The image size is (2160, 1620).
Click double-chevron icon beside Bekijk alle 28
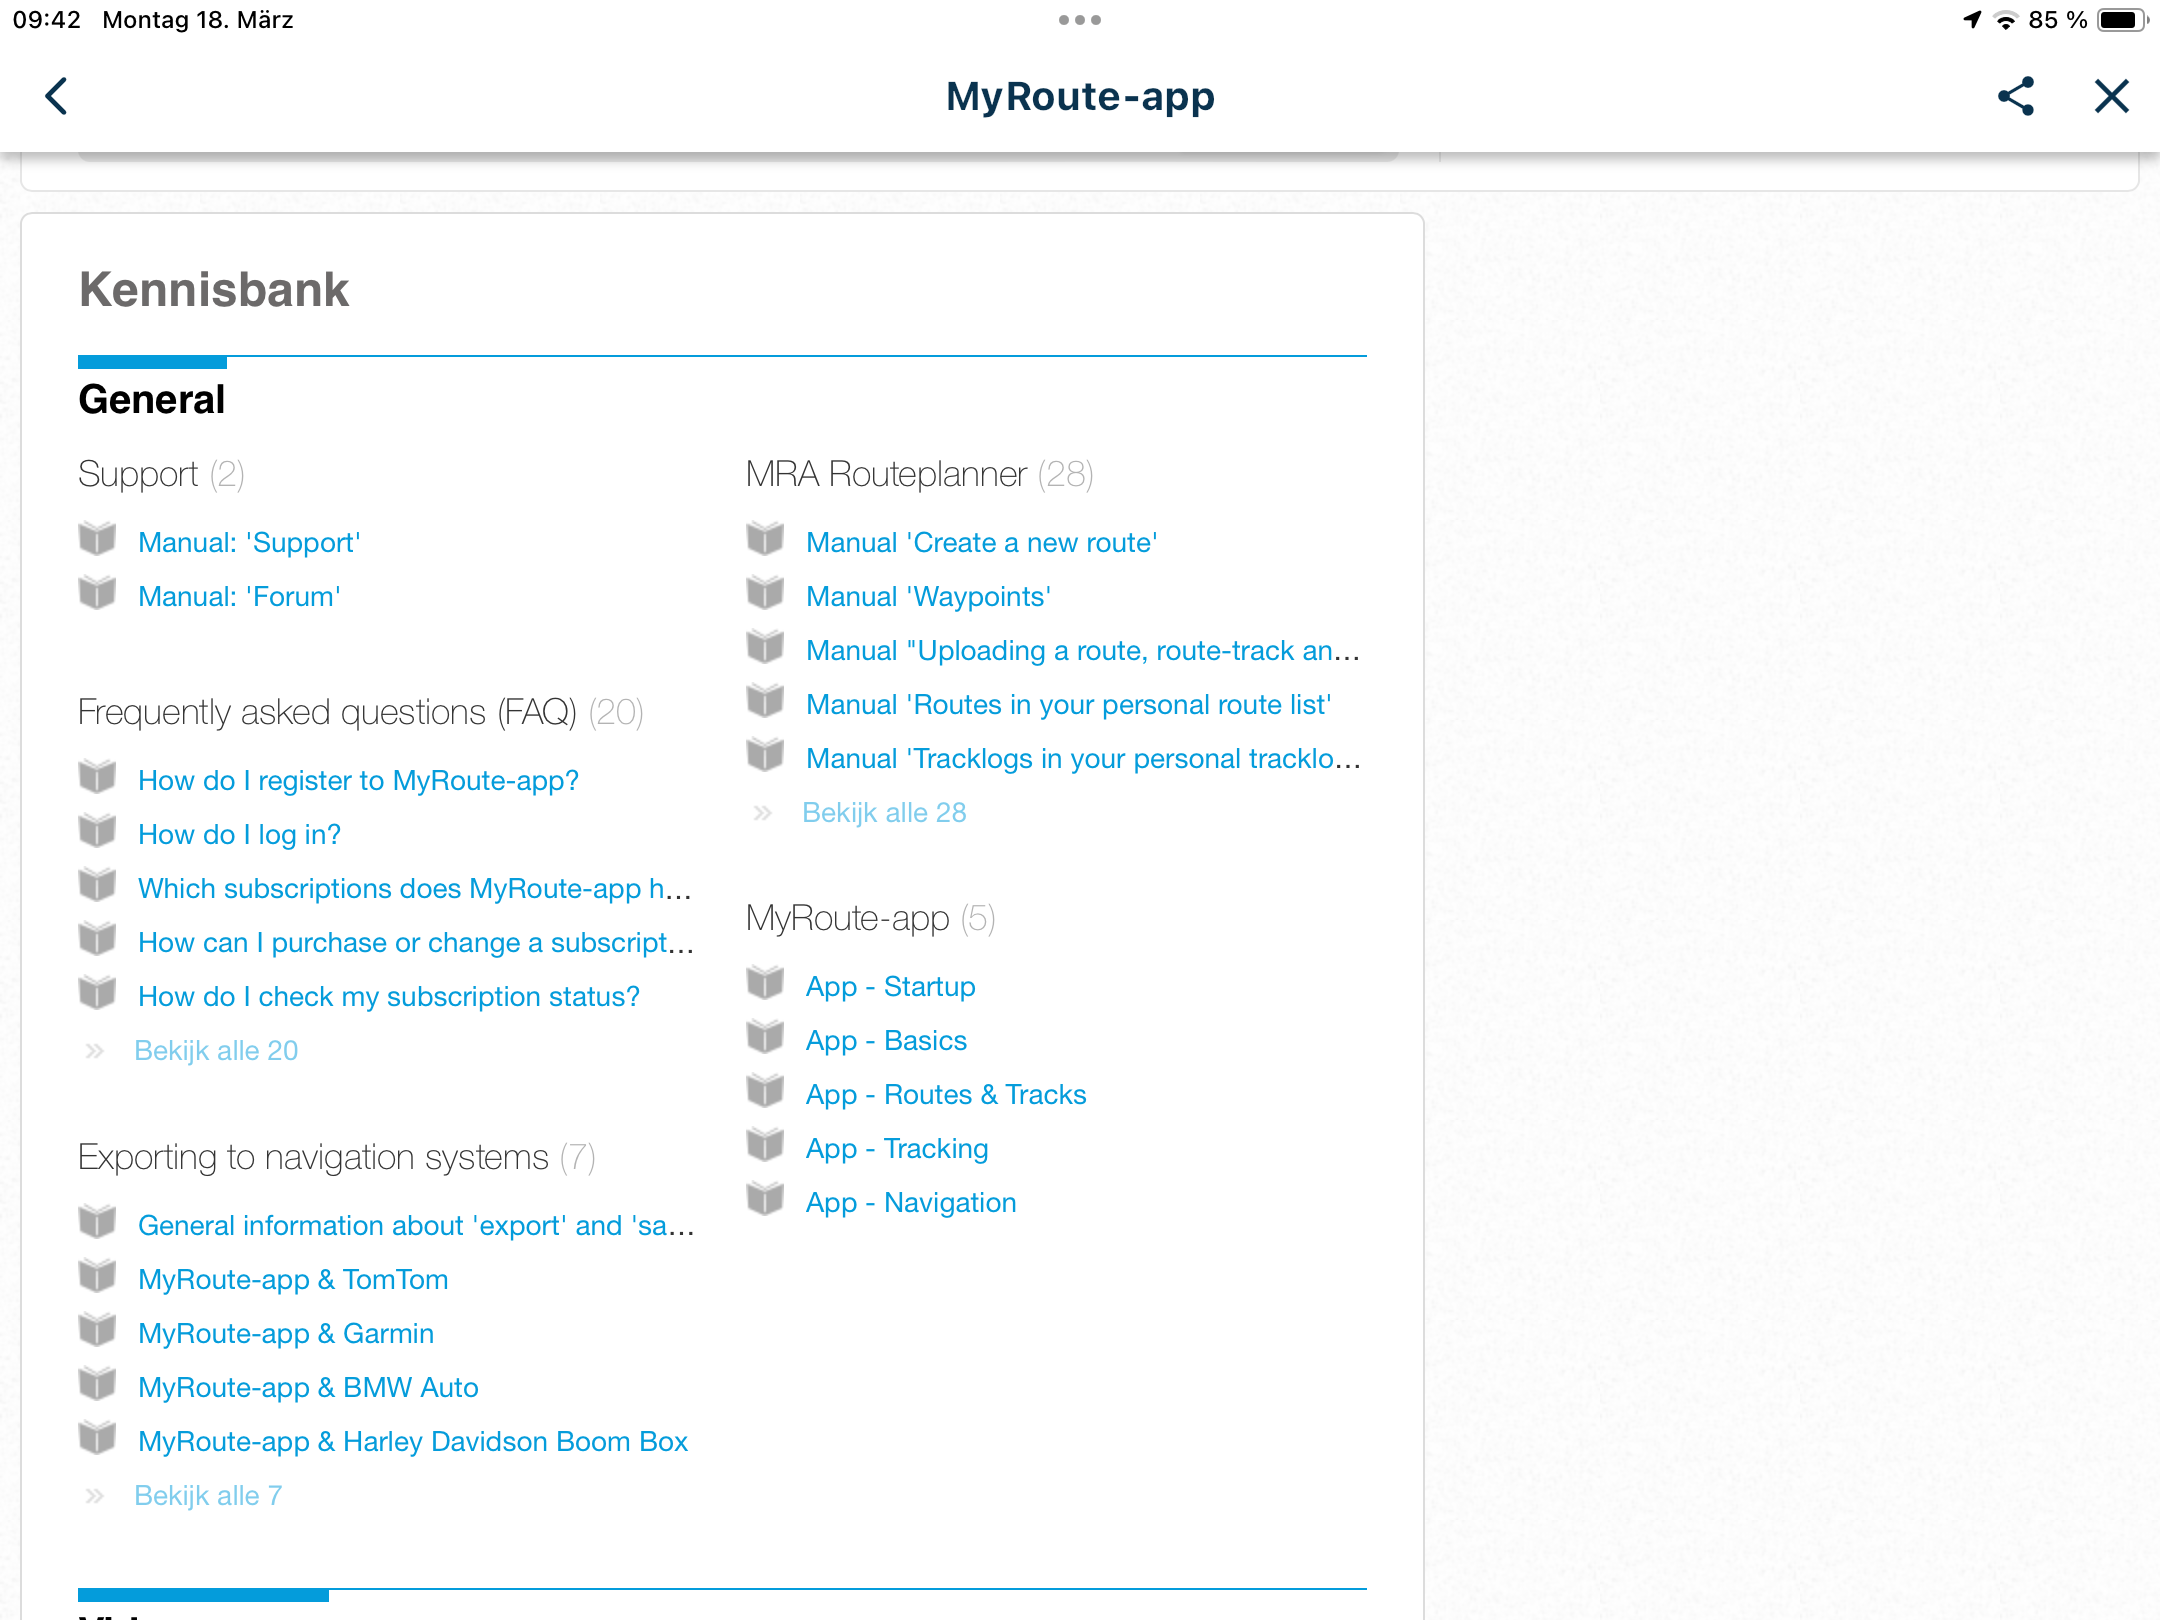(x=763, y=813)
